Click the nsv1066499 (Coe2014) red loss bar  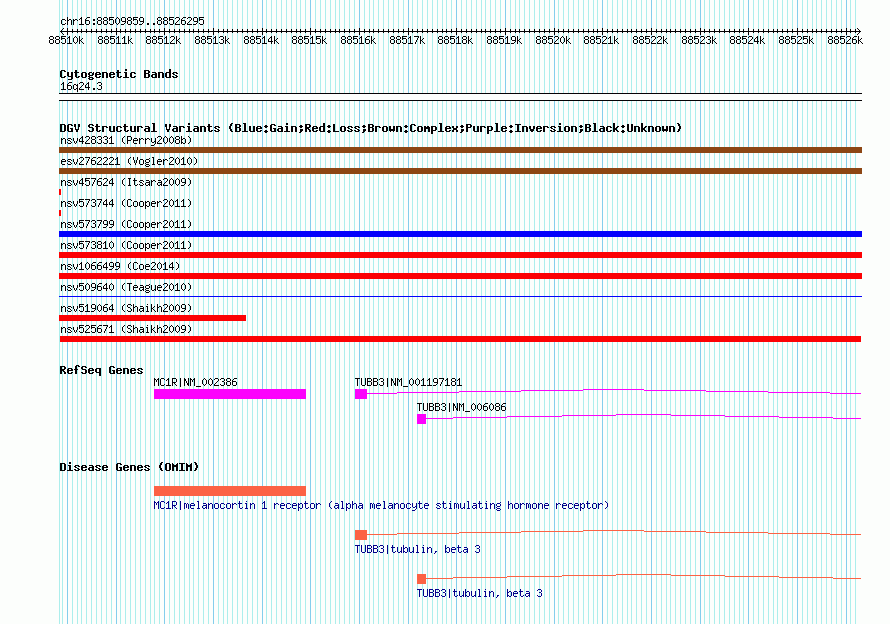point(460,276)
